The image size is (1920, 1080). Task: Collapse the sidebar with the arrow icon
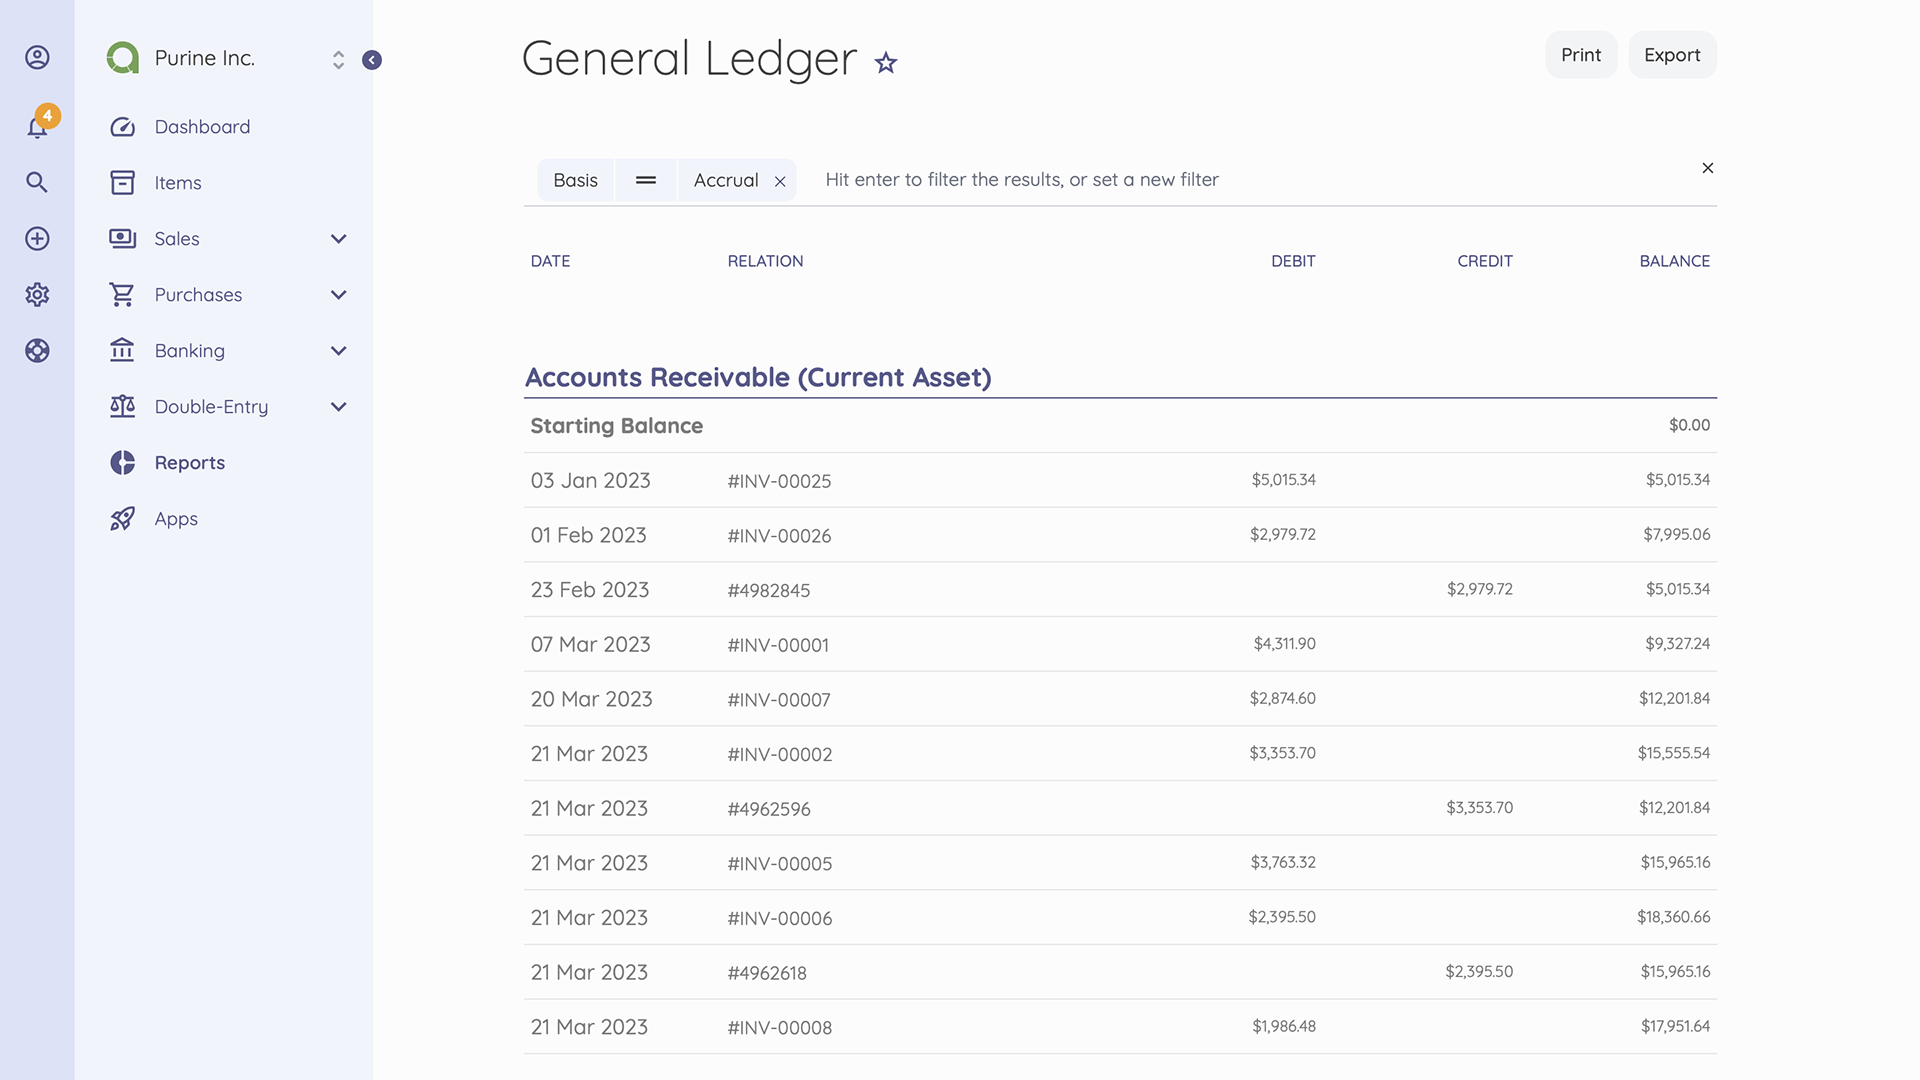[x=372, y=60]
